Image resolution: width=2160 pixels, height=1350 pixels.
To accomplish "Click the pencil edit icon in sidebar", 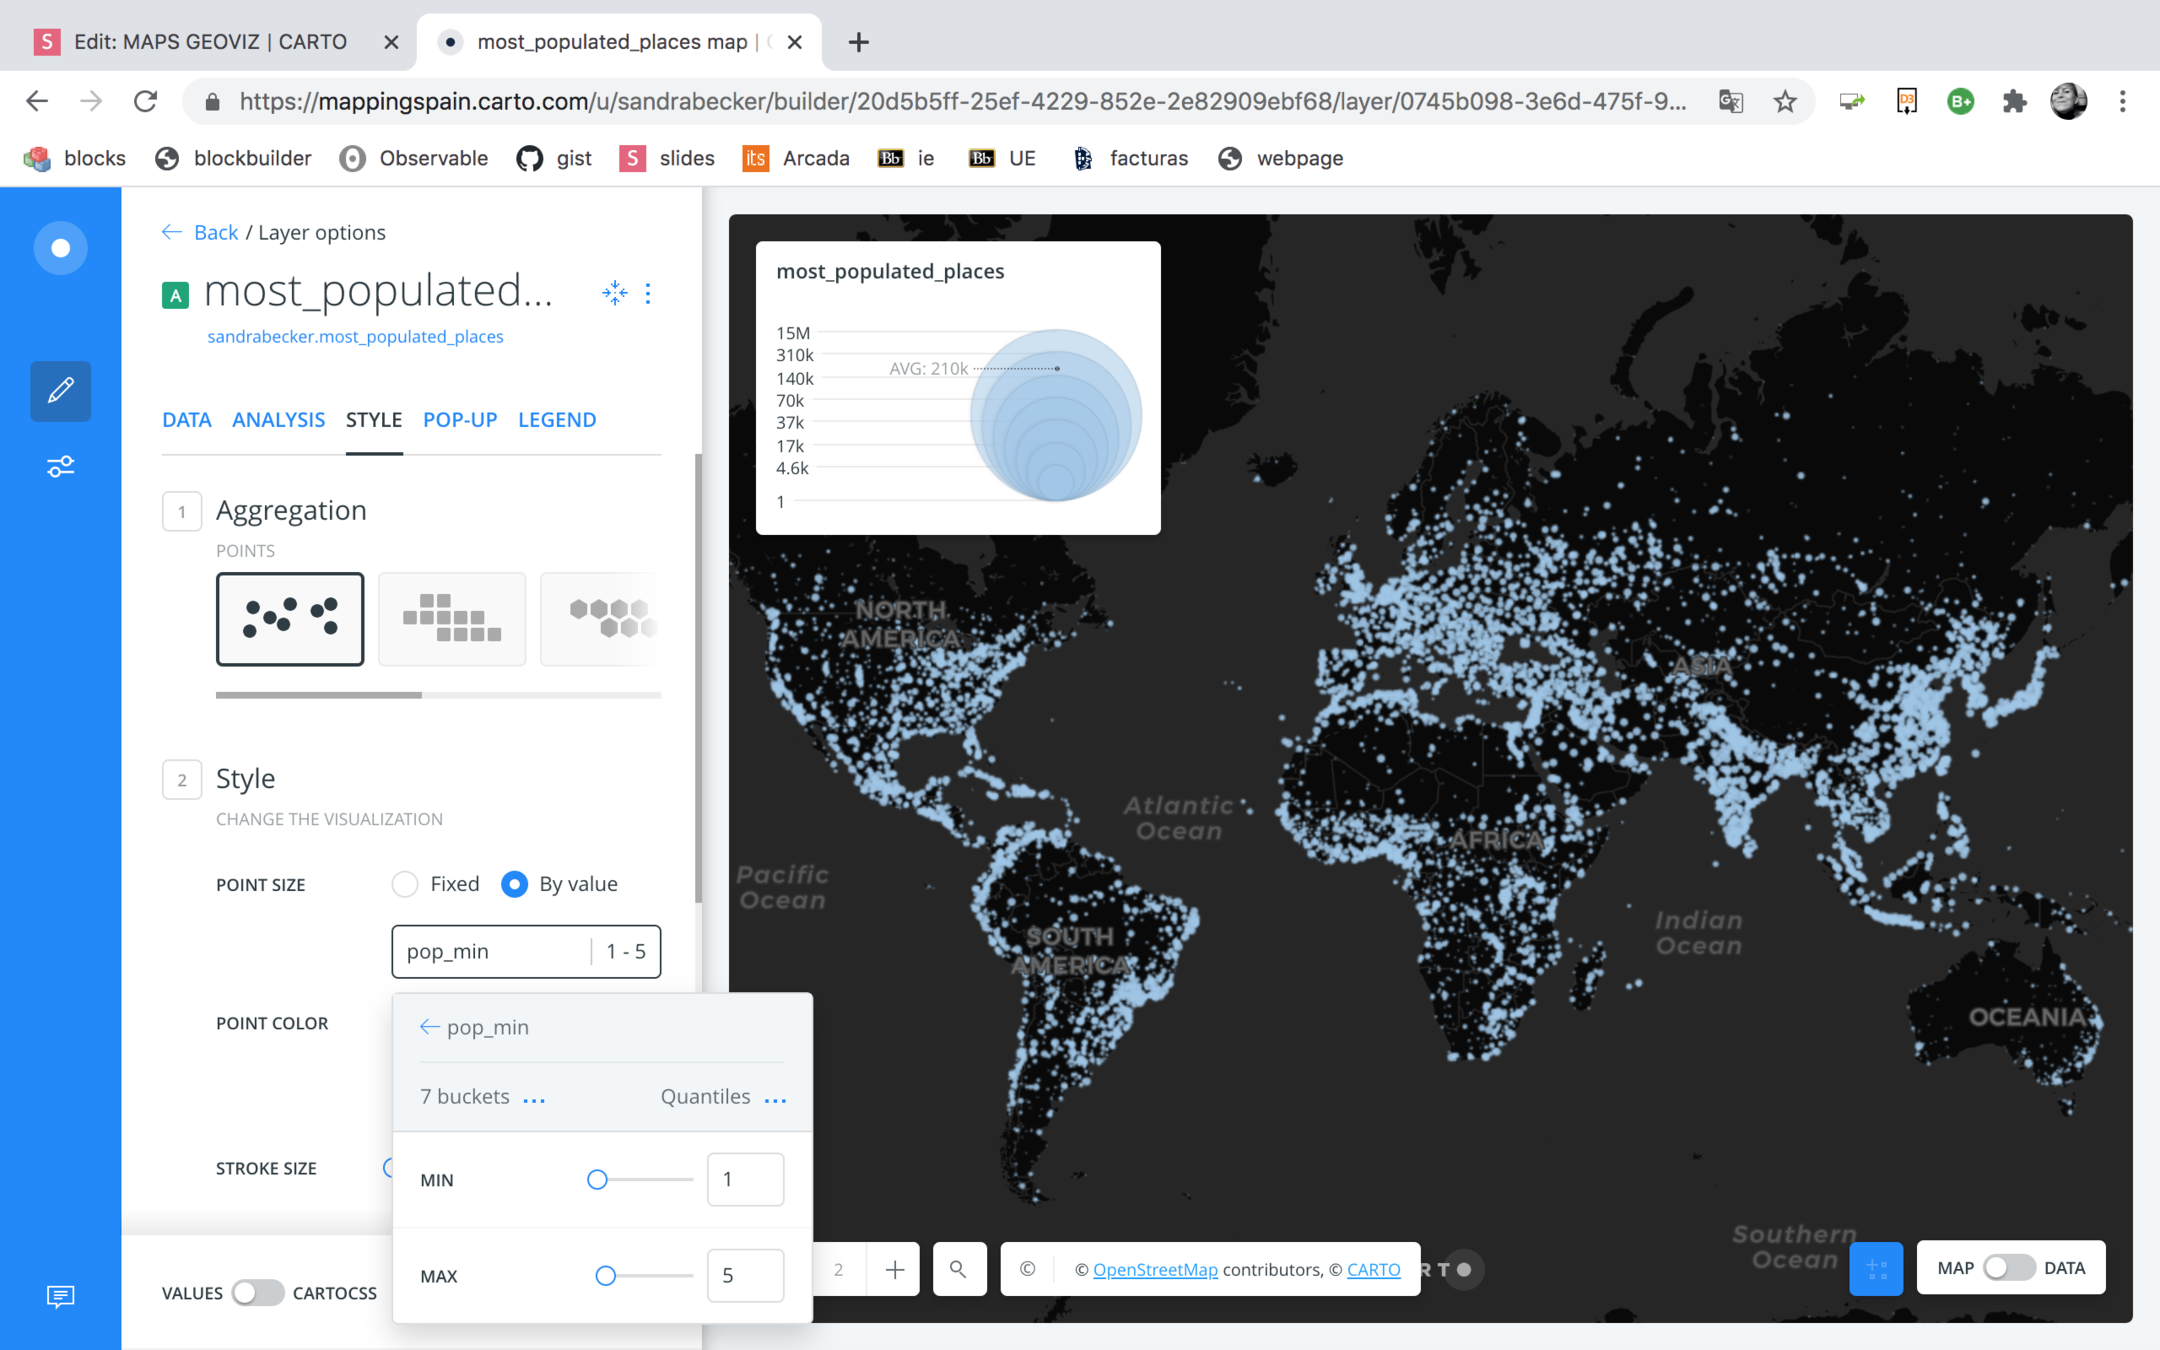I will [x=60, y=390].
